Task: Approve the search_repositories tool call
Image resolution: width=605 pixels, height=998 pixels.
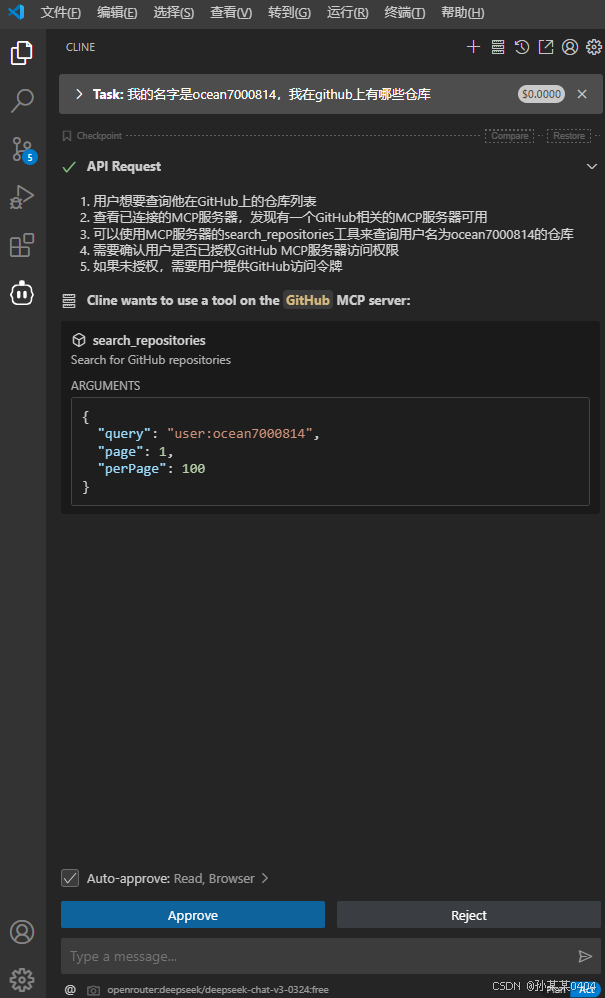Action: 193,915
